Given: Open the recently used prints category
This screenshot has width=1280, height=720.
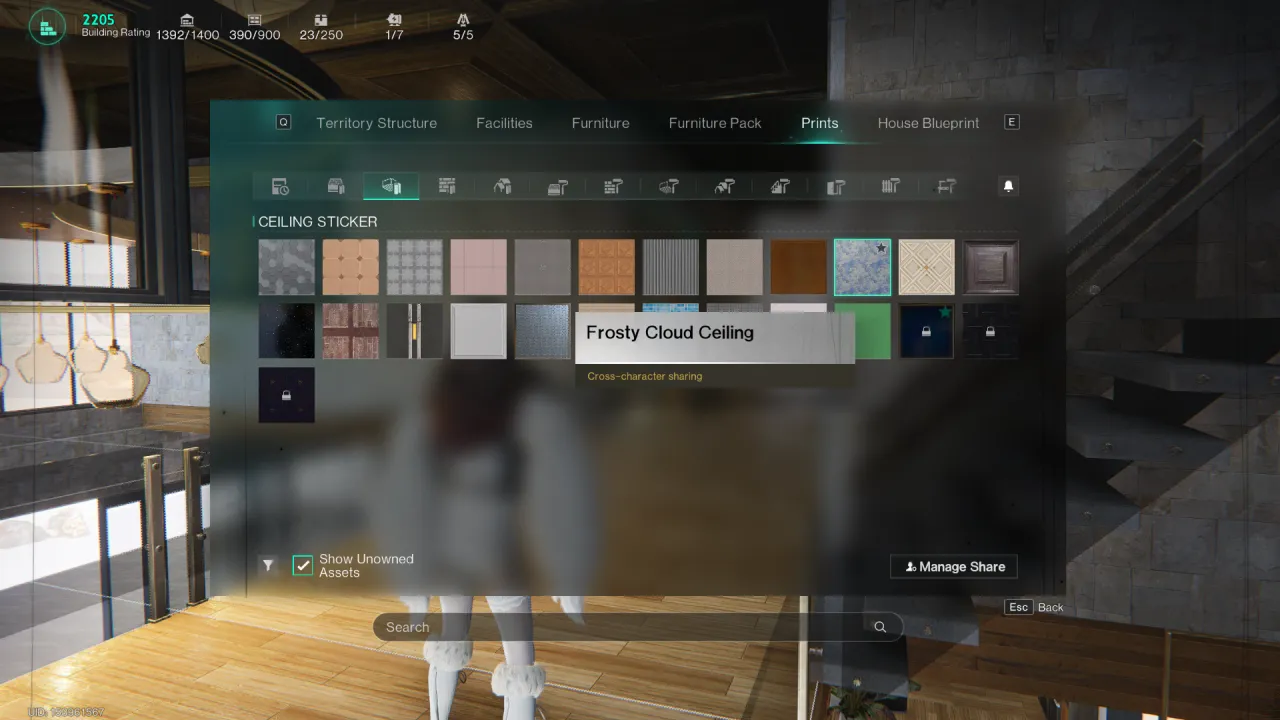Looking at the screenshot, I should pos(280,186).
